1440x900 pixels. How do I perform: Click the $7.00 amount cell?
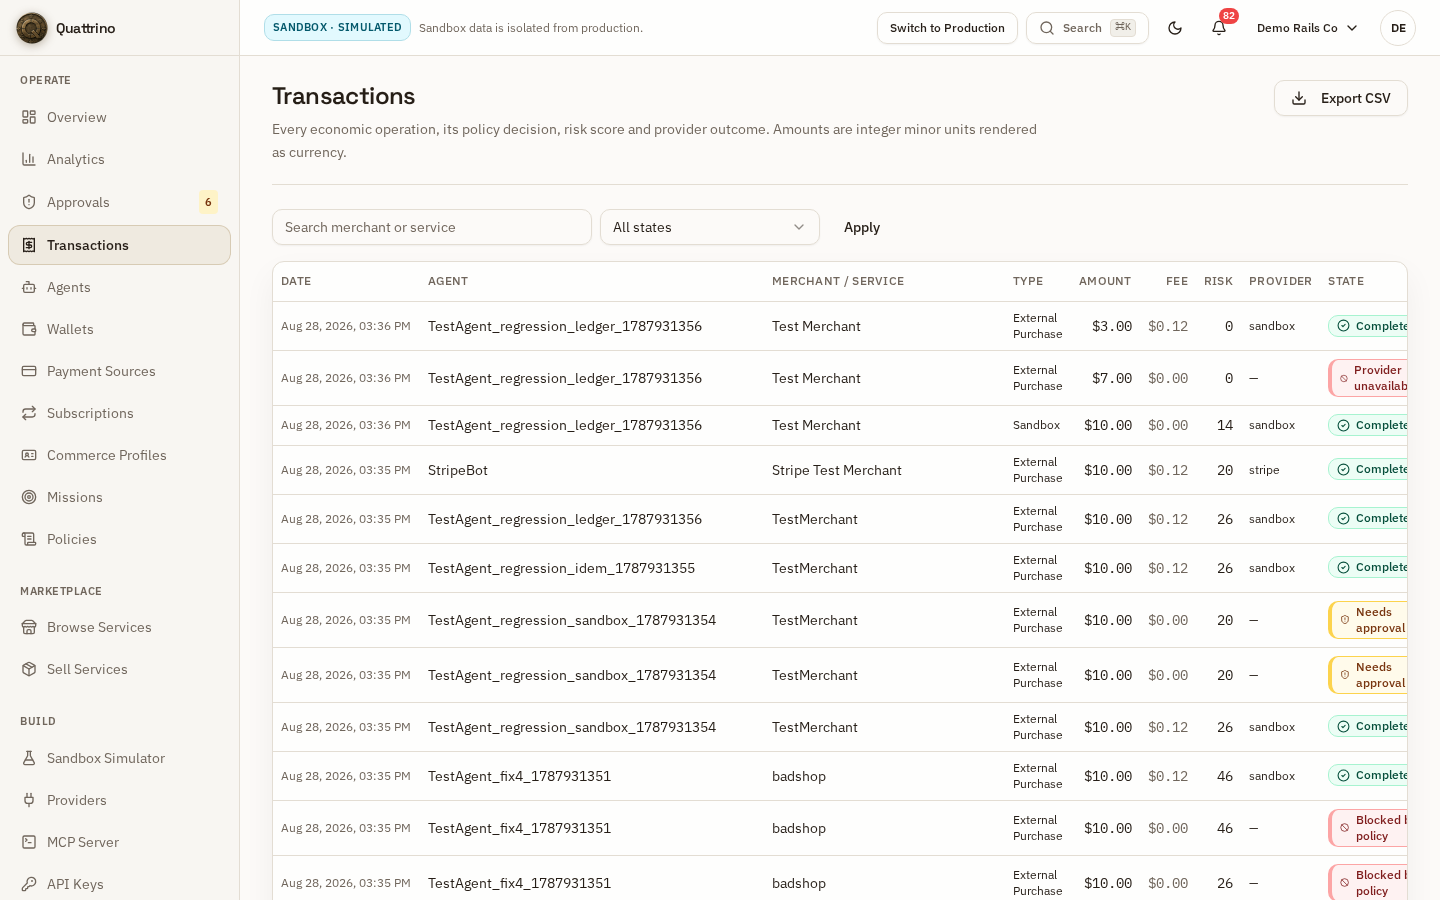pos(1112,378)
